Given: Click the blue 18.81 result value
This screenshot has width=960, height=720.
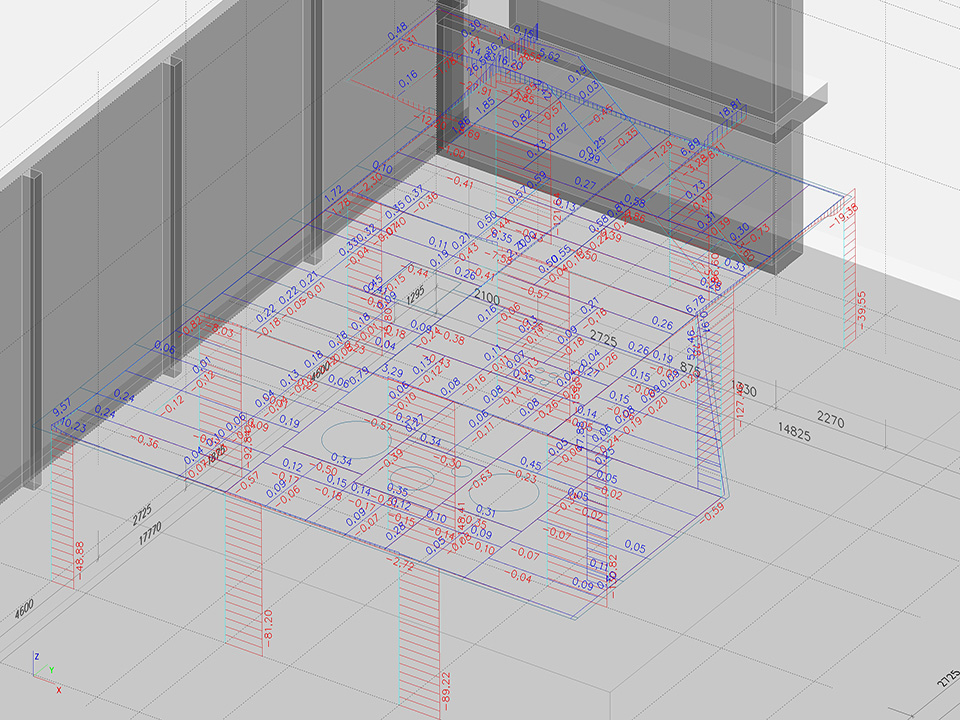Looking at the screenshot, I should [x=731, y=108].
